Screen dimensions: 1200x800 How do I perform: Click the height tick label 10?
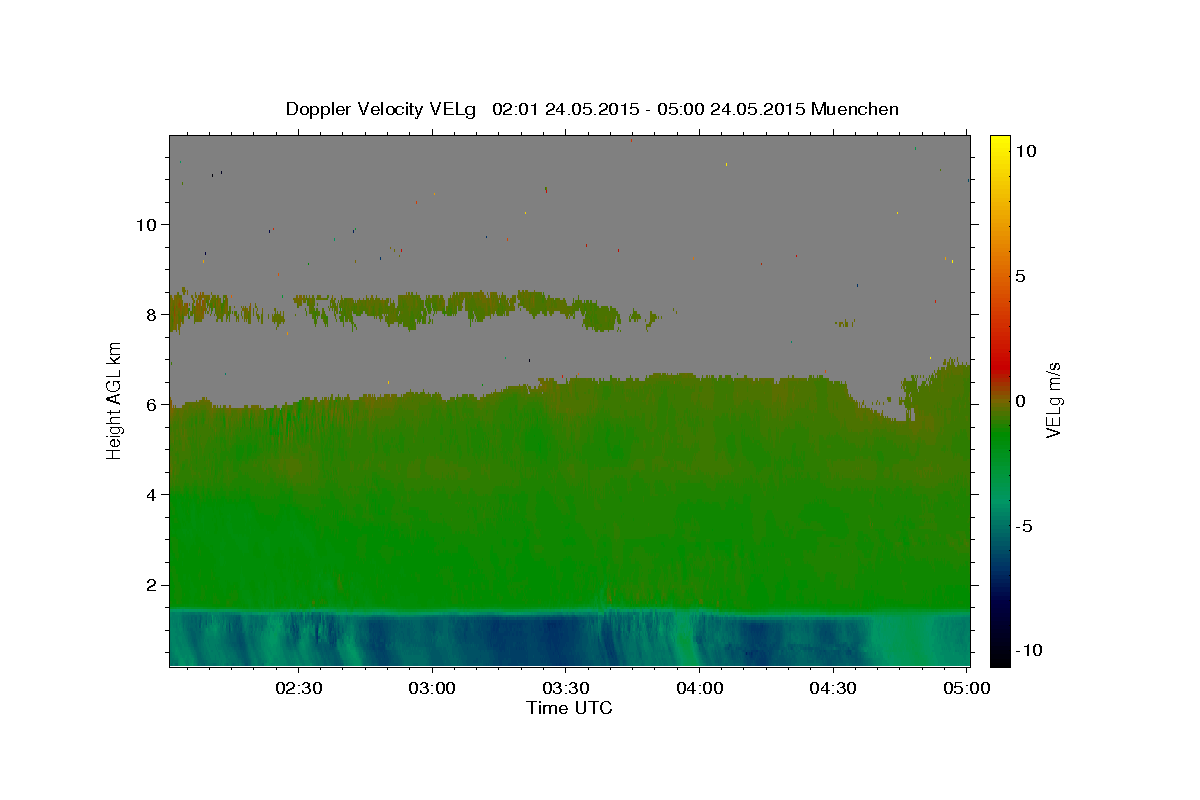click(x=146, y=224)
